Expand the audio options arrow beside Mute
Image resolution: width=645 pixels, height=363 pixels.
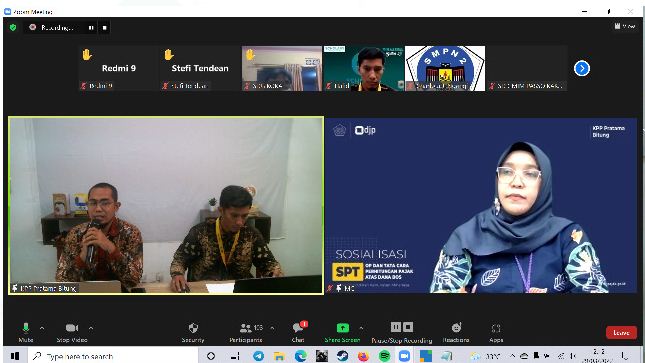[42, 328]
